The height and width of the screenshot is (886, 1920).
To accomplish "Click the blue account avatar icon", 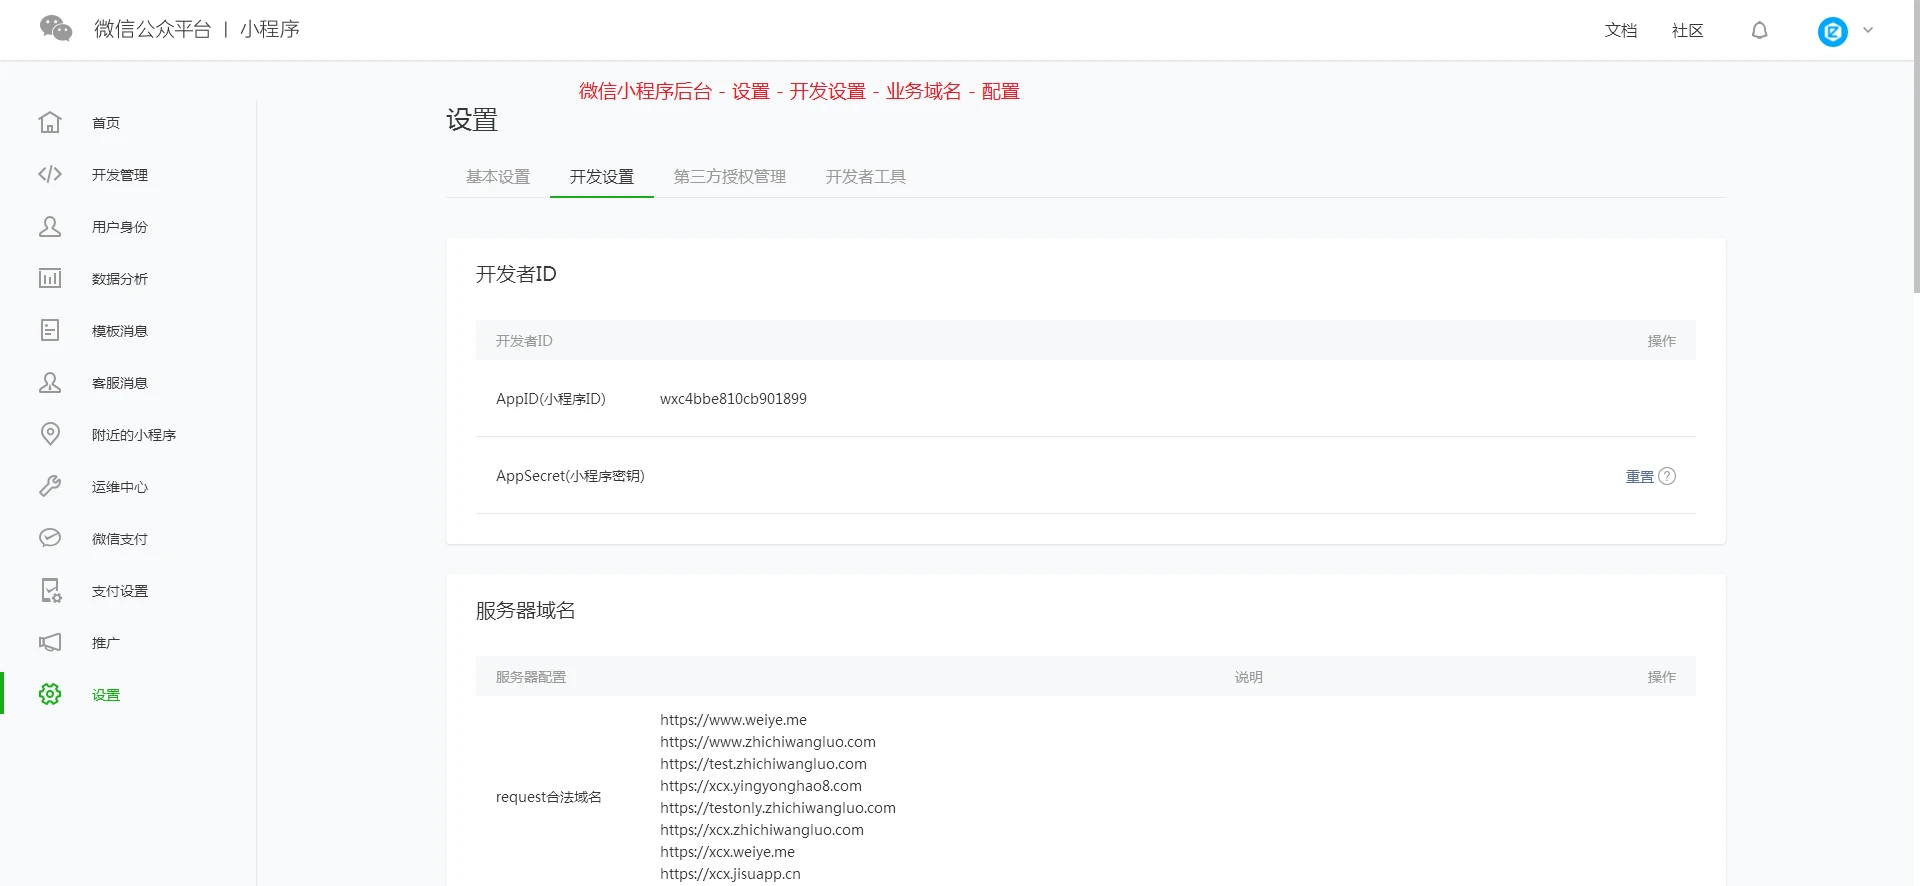I will pos(1833,32).
